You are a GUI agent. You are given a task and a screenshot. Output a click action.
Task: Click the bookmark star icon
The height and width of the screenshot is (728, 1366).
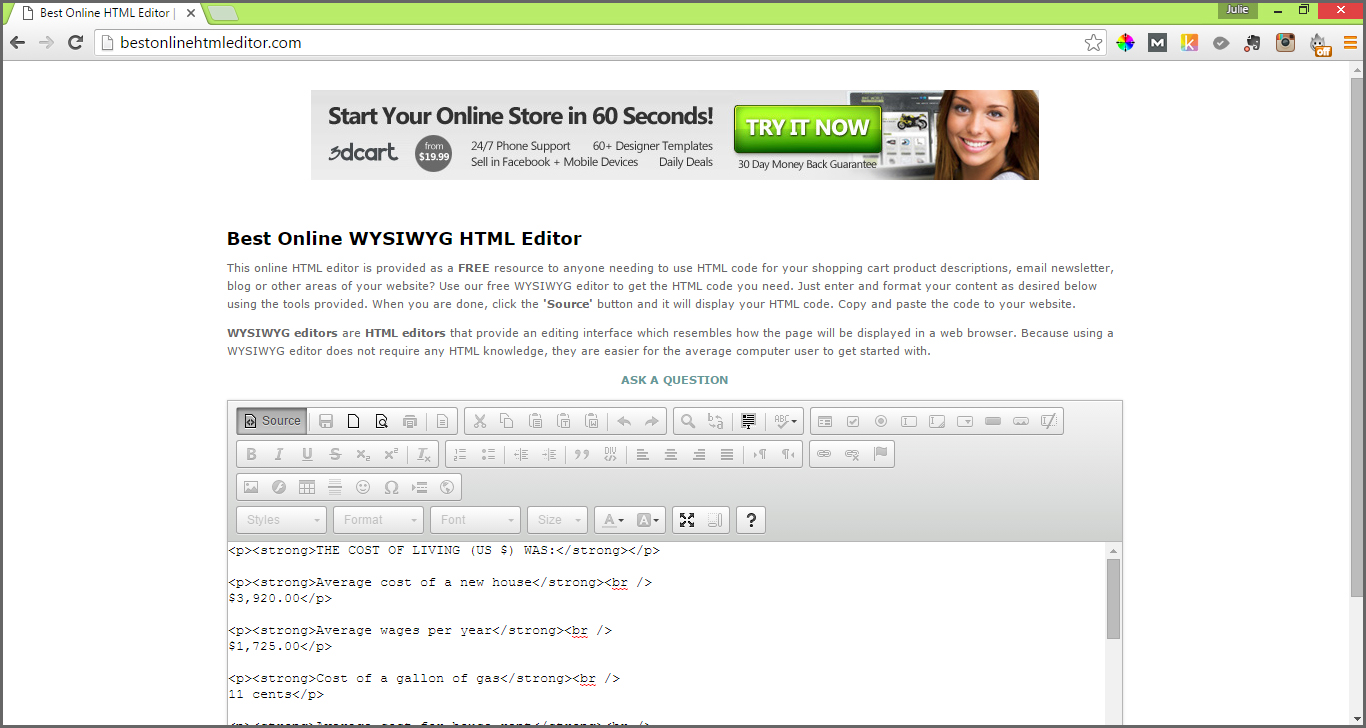1093,42
